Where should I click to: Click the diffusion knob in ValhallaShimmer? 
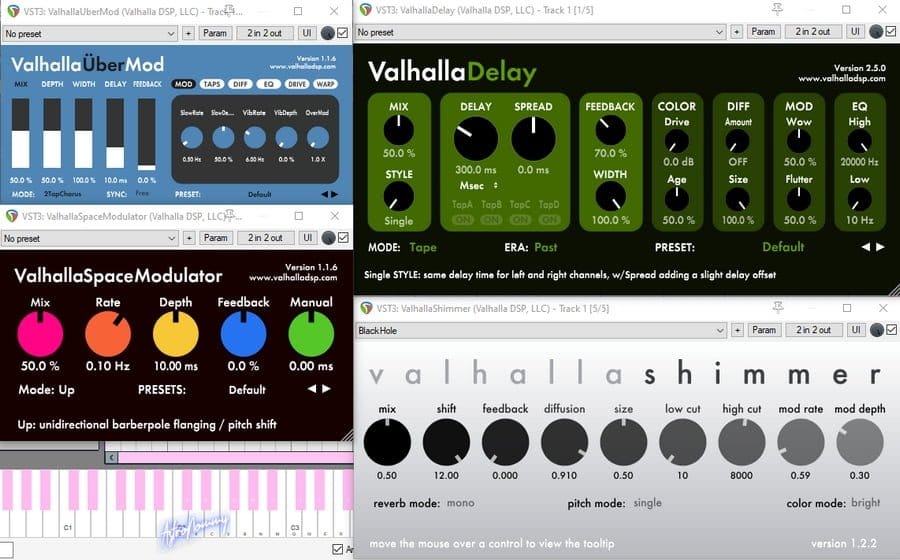[564, 442]
